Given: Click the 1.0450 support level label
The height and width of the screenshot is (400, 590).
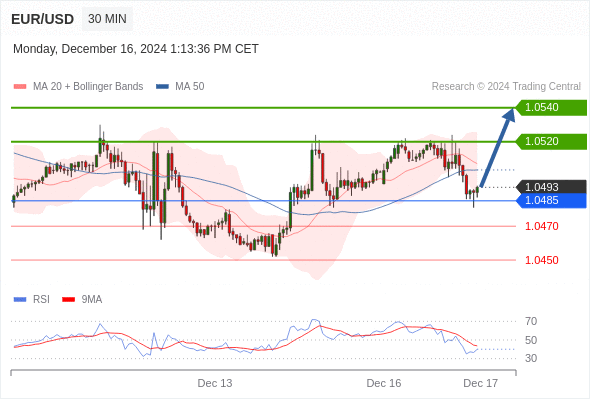Looking at the screenshot, I should 541,260.
